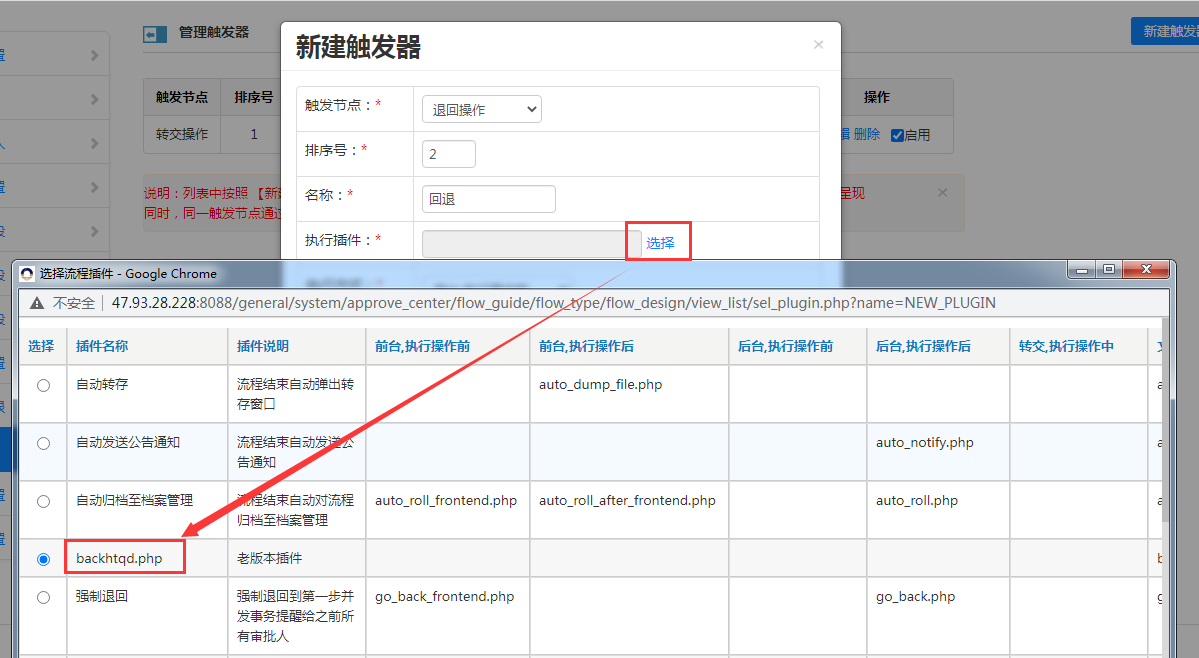Select the 自动归档至档案管理 radio button
Viewport: 1199px width, 658px height.
pos(44,502)
